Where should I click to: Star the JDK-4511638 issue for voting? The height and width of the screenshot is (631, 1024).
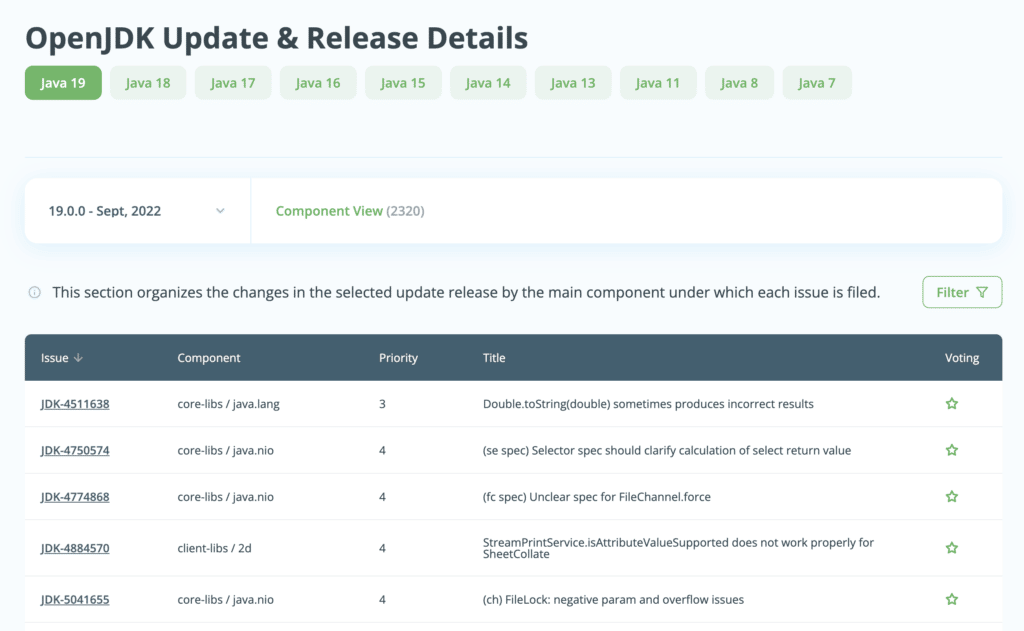click(x=952, y=404)
